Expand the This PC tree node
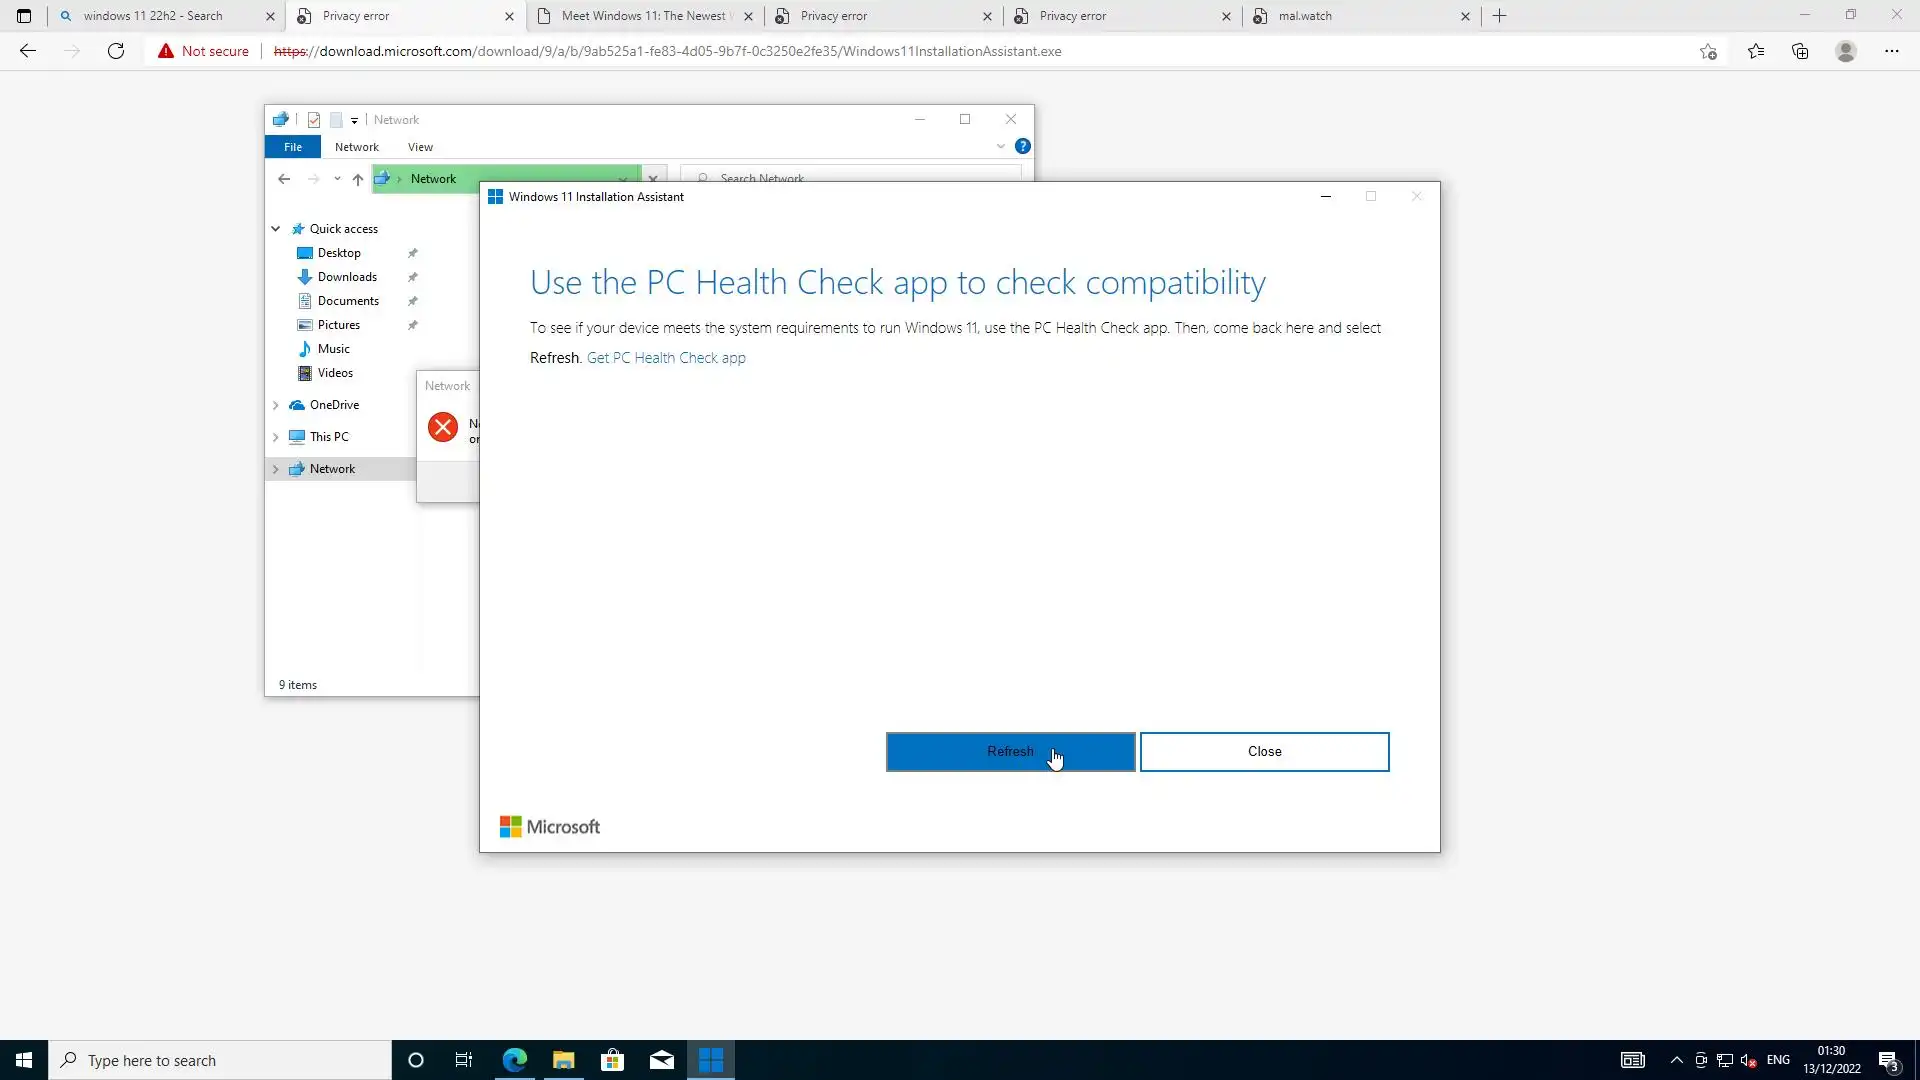The image size is (1920, 1080). click(x=276, y=437)
